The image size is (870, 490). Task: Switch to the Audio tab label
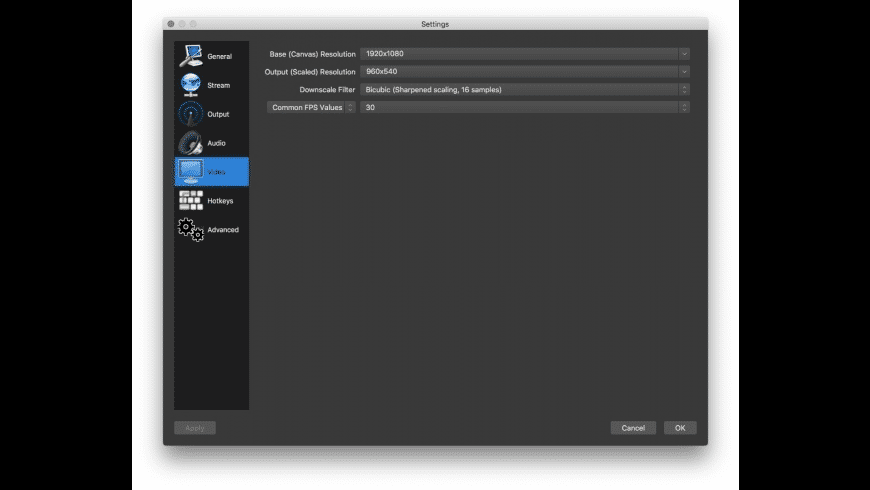[x=216, y=143]
